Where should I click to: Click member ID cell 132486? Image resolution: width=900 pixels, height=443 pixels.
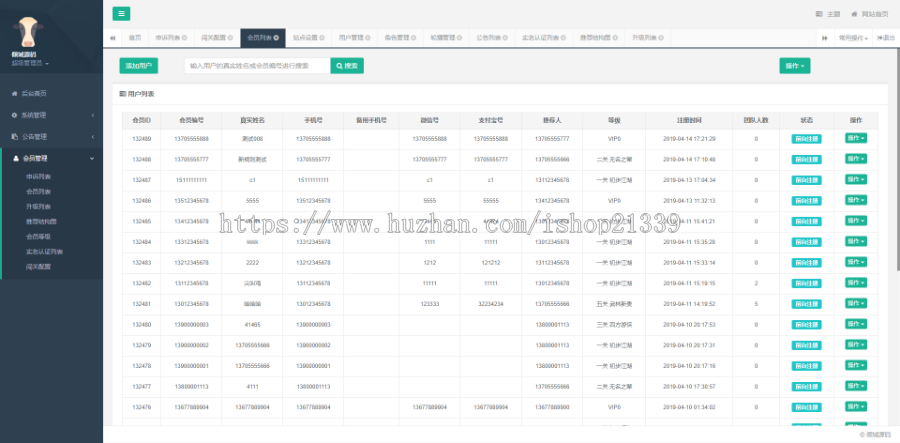141,201
